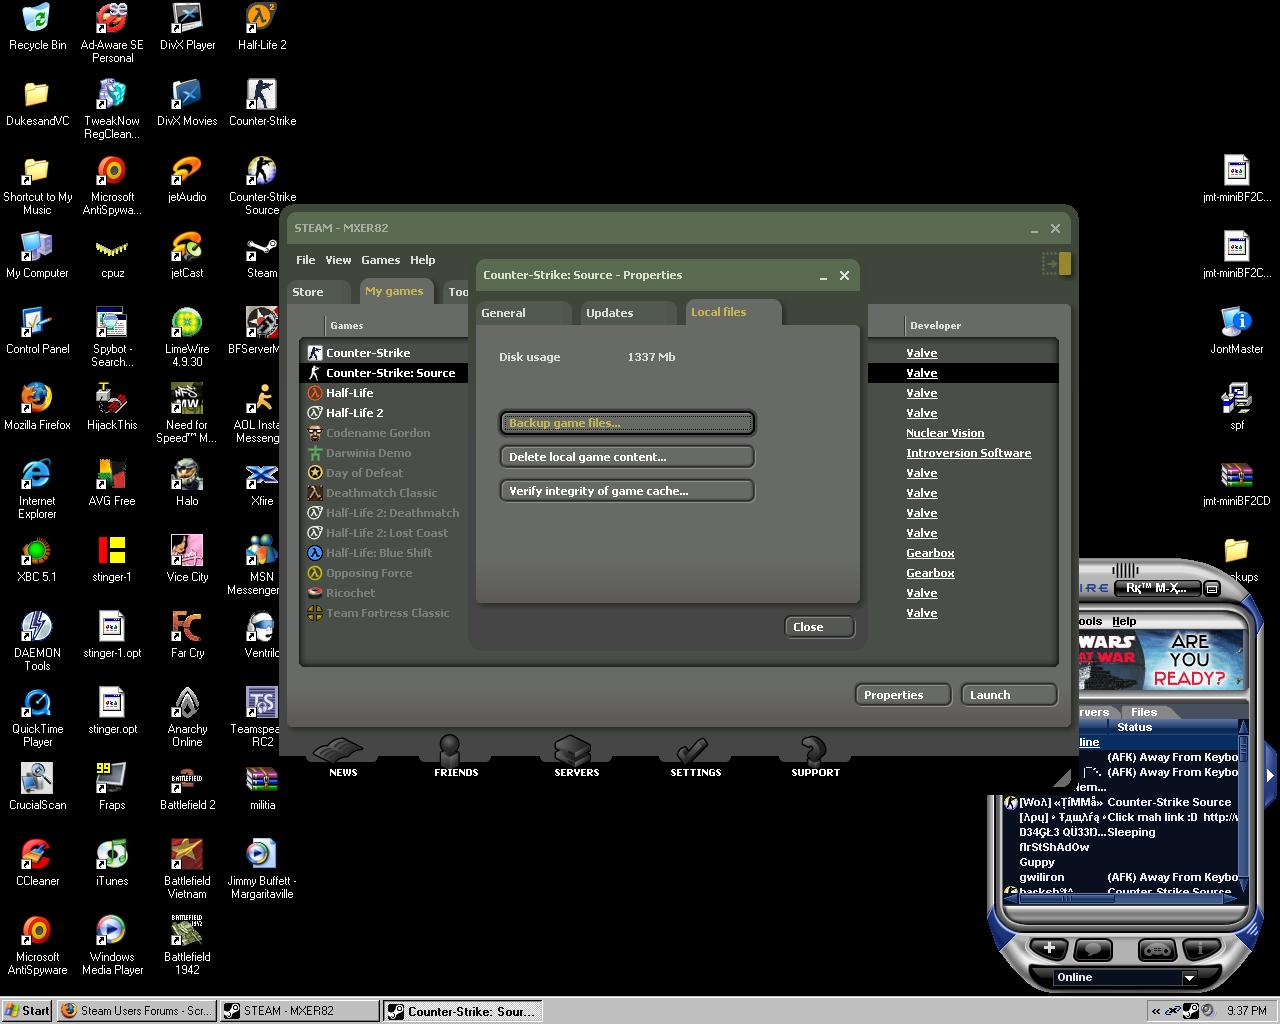Select the Halo desktop icon
The width and height of the screenshot is (1280, 1024).
[x=187, y=482]
